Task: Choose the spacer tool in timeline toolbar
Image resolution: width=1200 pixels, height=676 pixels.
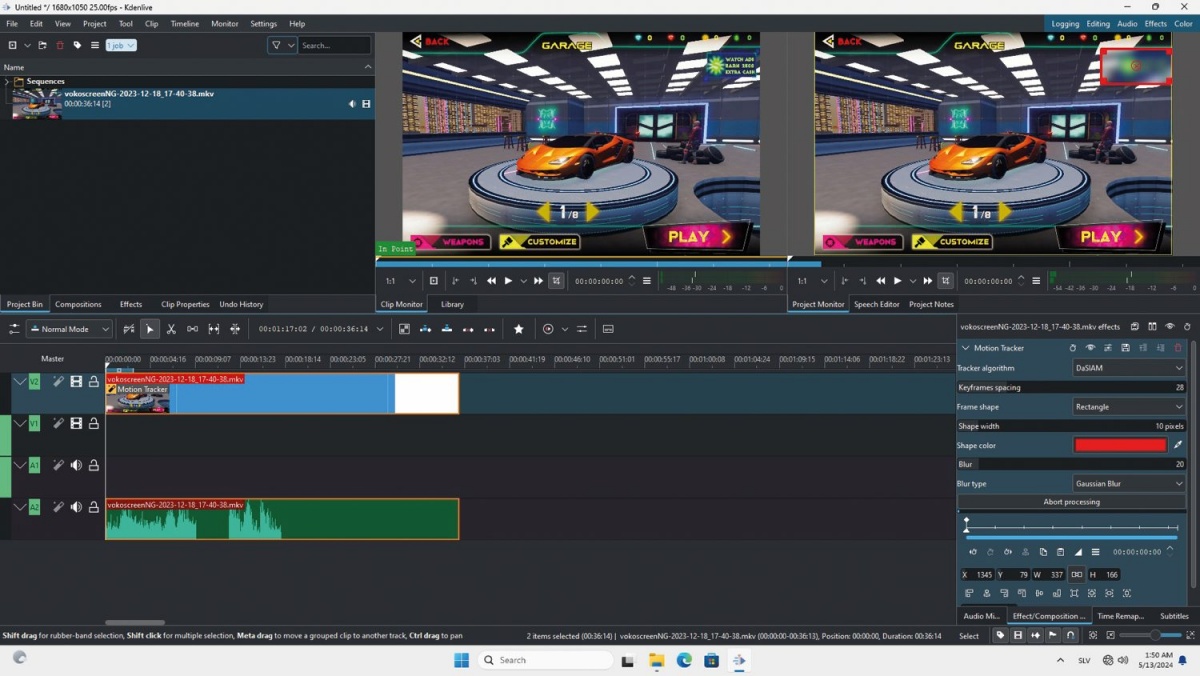Action: 192,329
